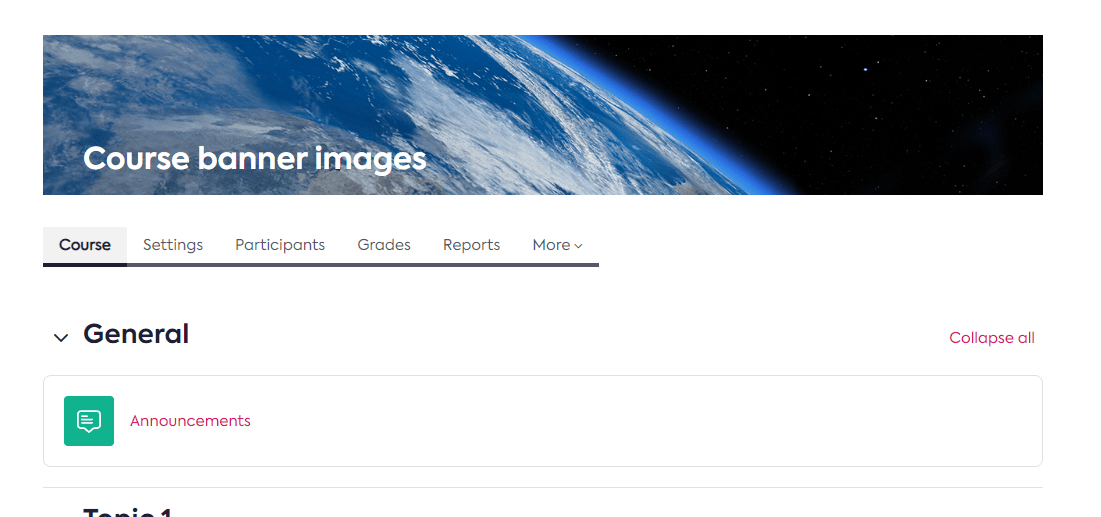
Task: Open the Settings tab
Action: (173, 245)
